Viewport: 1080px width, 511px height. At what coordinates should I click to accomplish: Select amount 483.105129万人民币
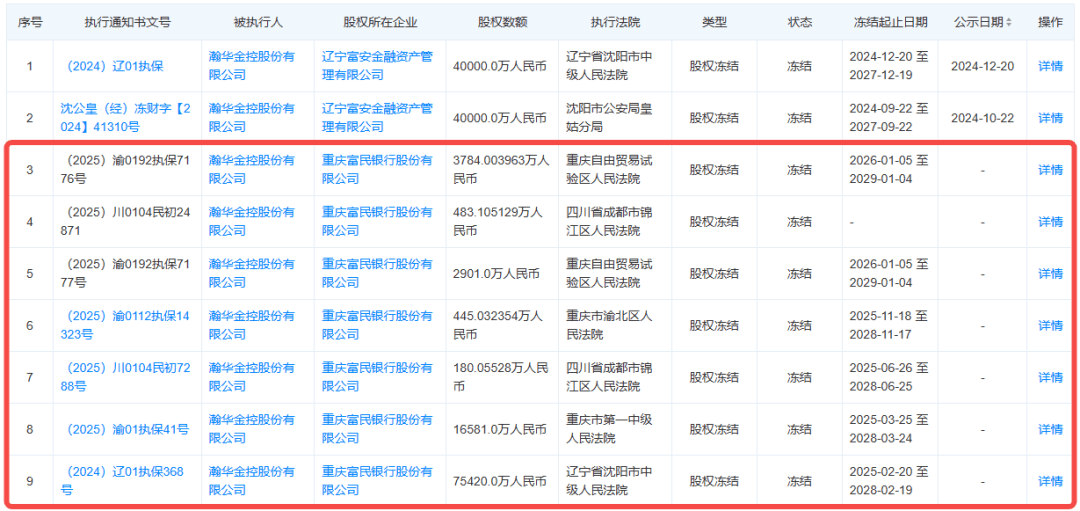click(497, 222)
